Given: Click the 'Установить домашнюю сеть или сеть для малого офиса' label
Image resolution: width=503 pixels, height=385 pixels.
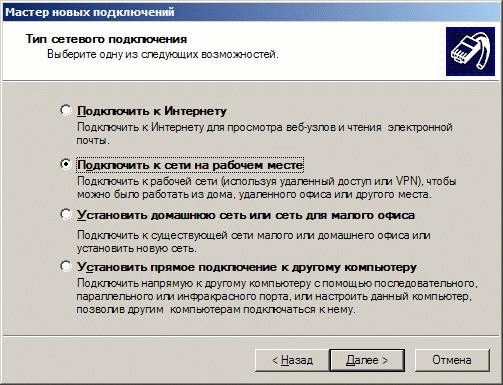Looking at the screenshot, I should (x=246, y=215).
